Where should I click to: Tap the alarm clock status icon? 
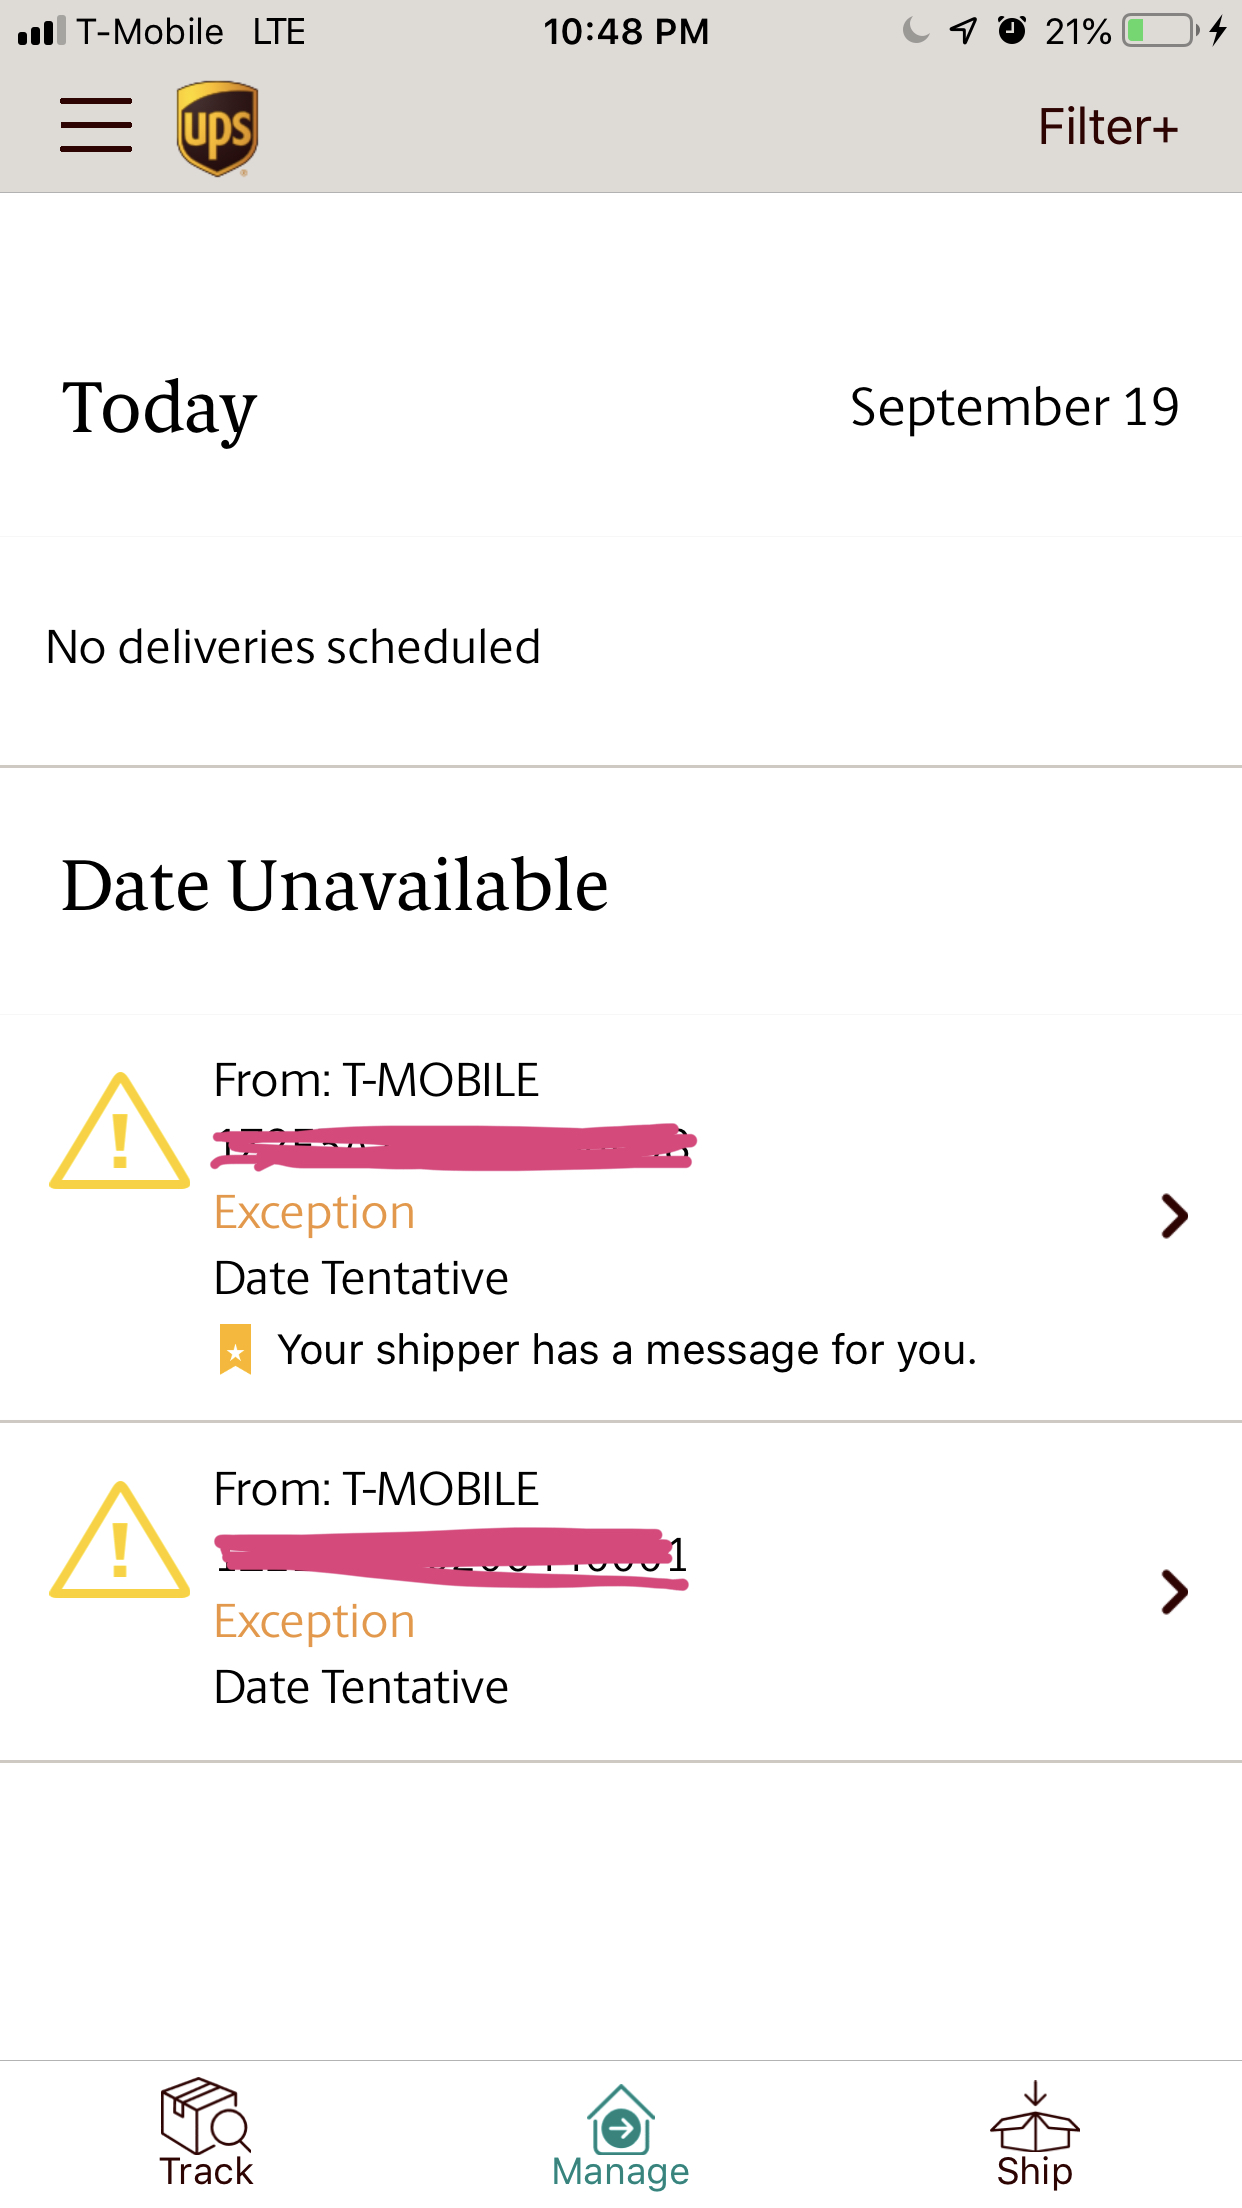(1012, 31)
